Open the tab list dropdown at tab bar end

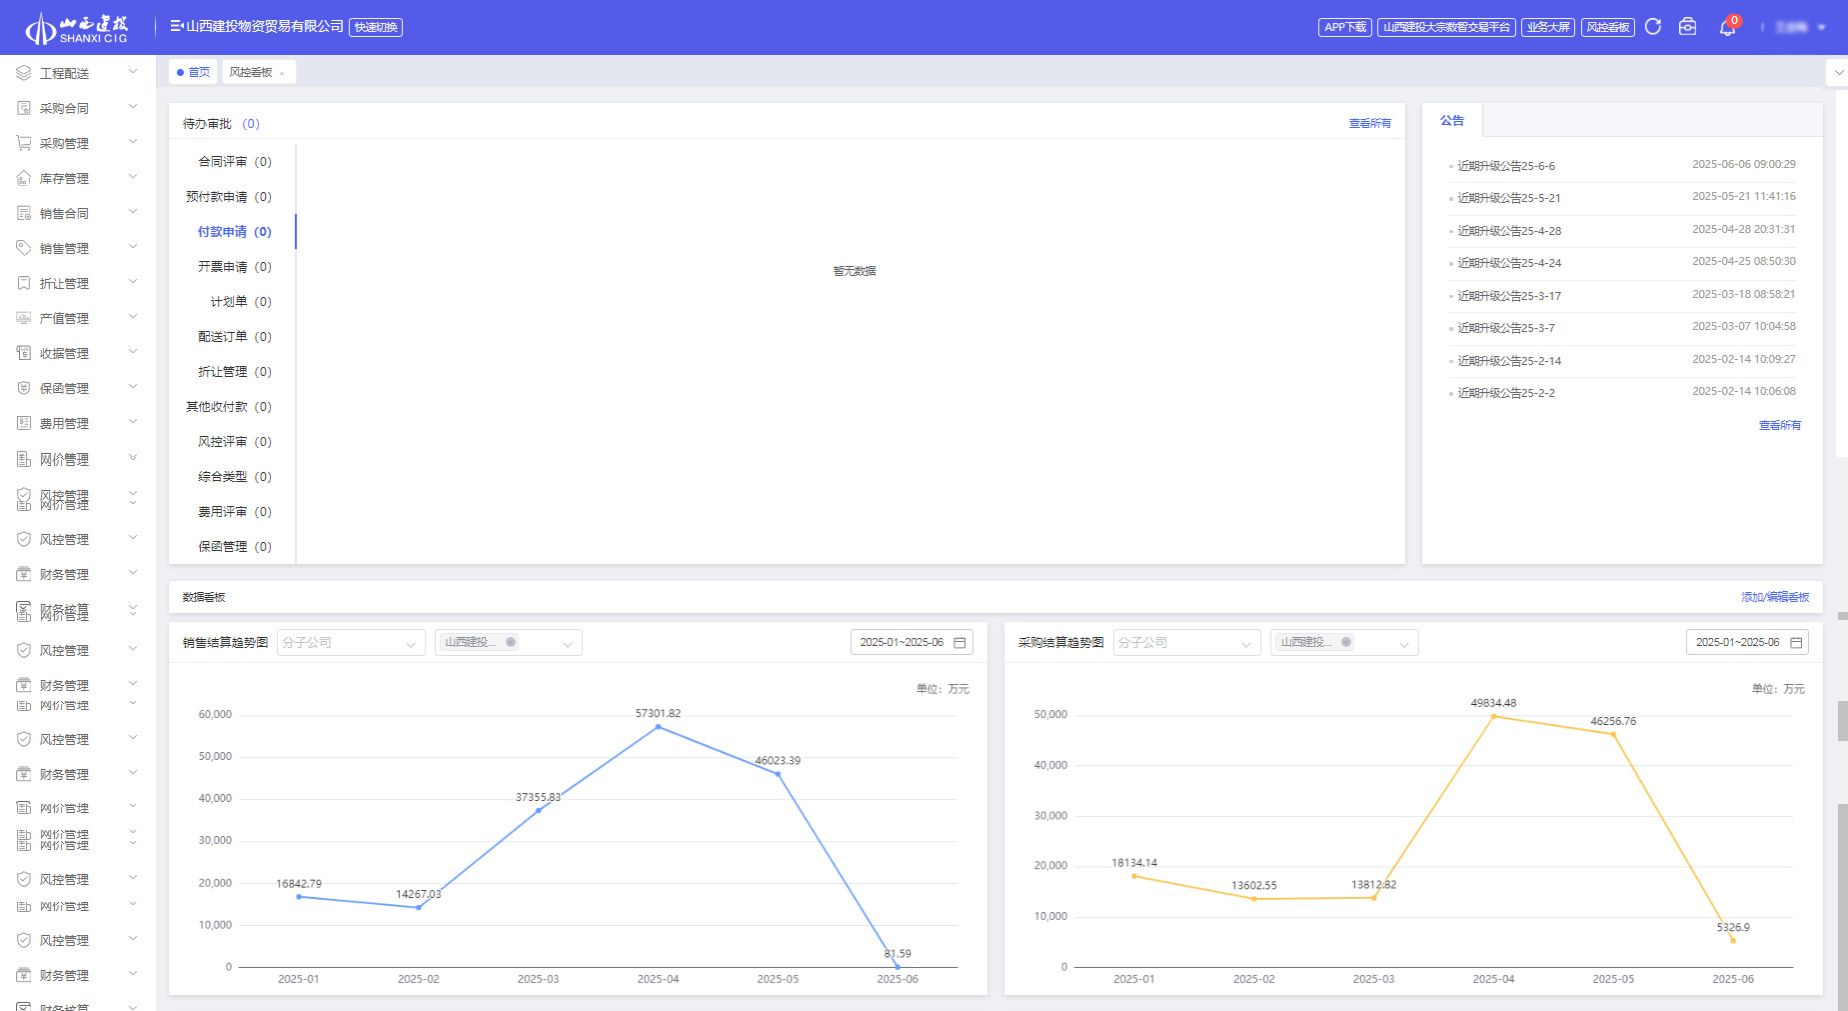(1837, 73)
